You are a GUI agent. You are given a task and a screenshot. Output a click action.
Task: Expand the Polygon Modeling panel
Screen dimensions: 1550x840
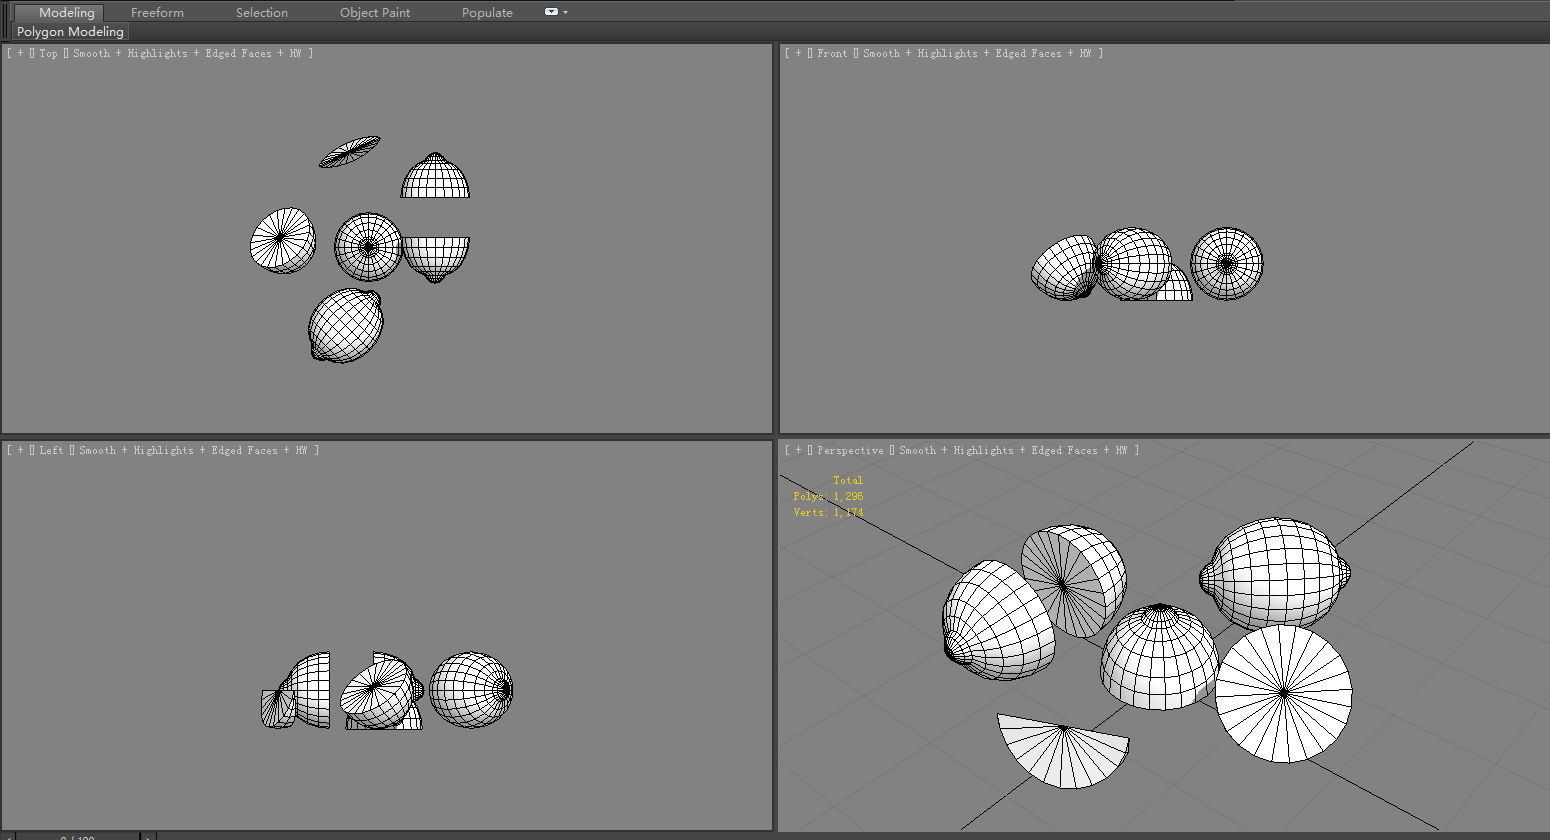[x=70, y=32]
